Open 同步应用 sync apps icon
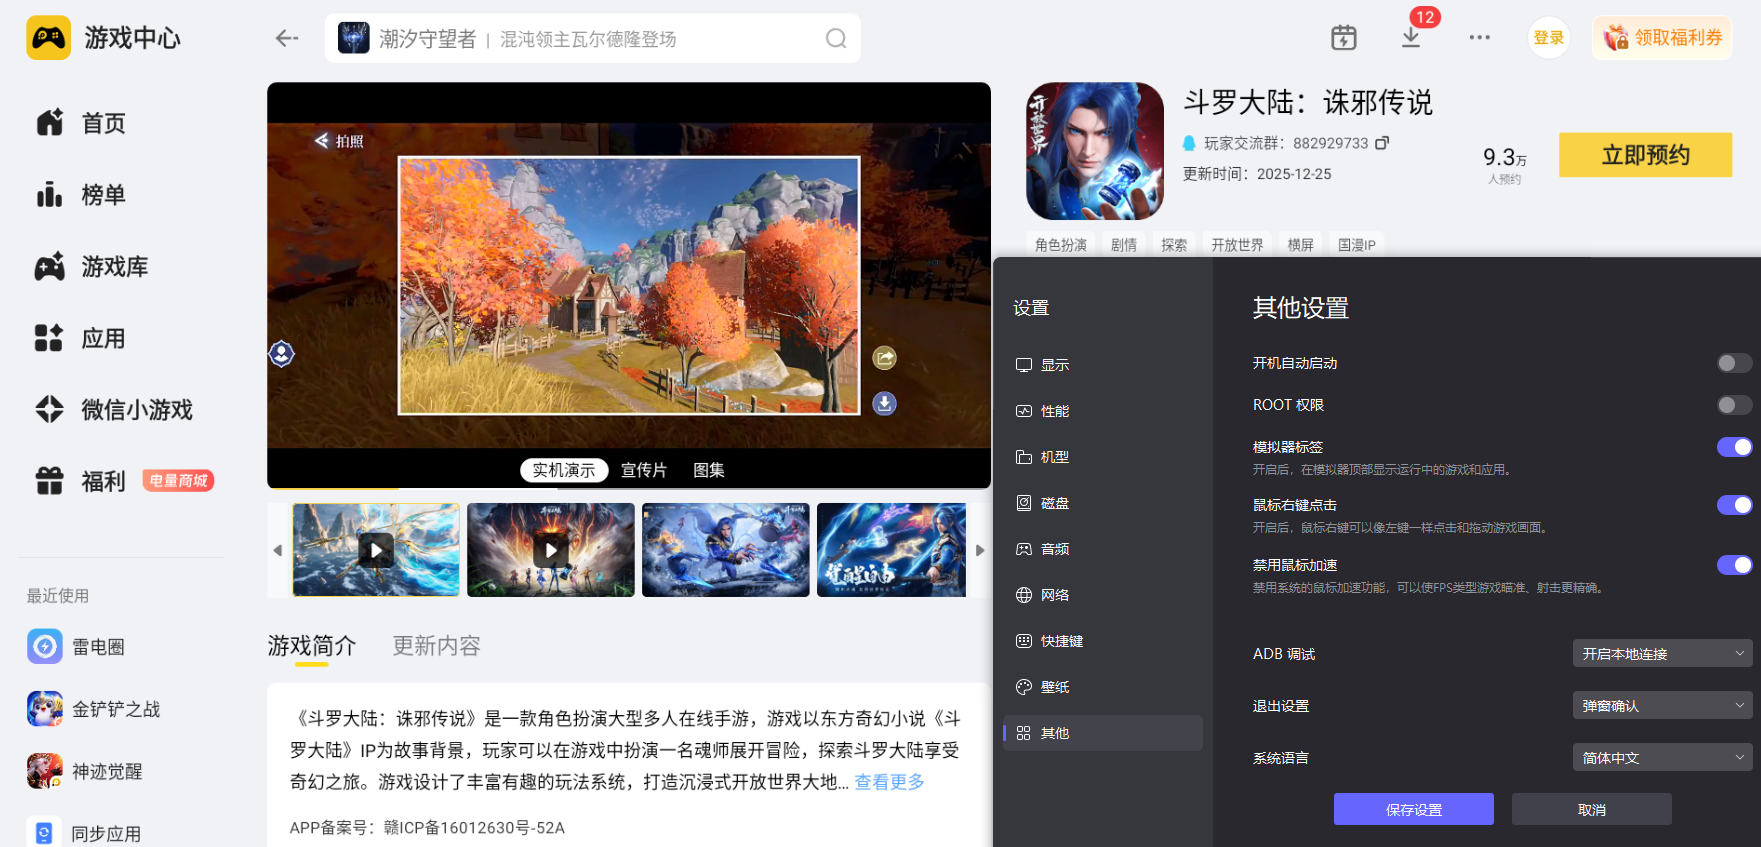 (x=44, y=833)
